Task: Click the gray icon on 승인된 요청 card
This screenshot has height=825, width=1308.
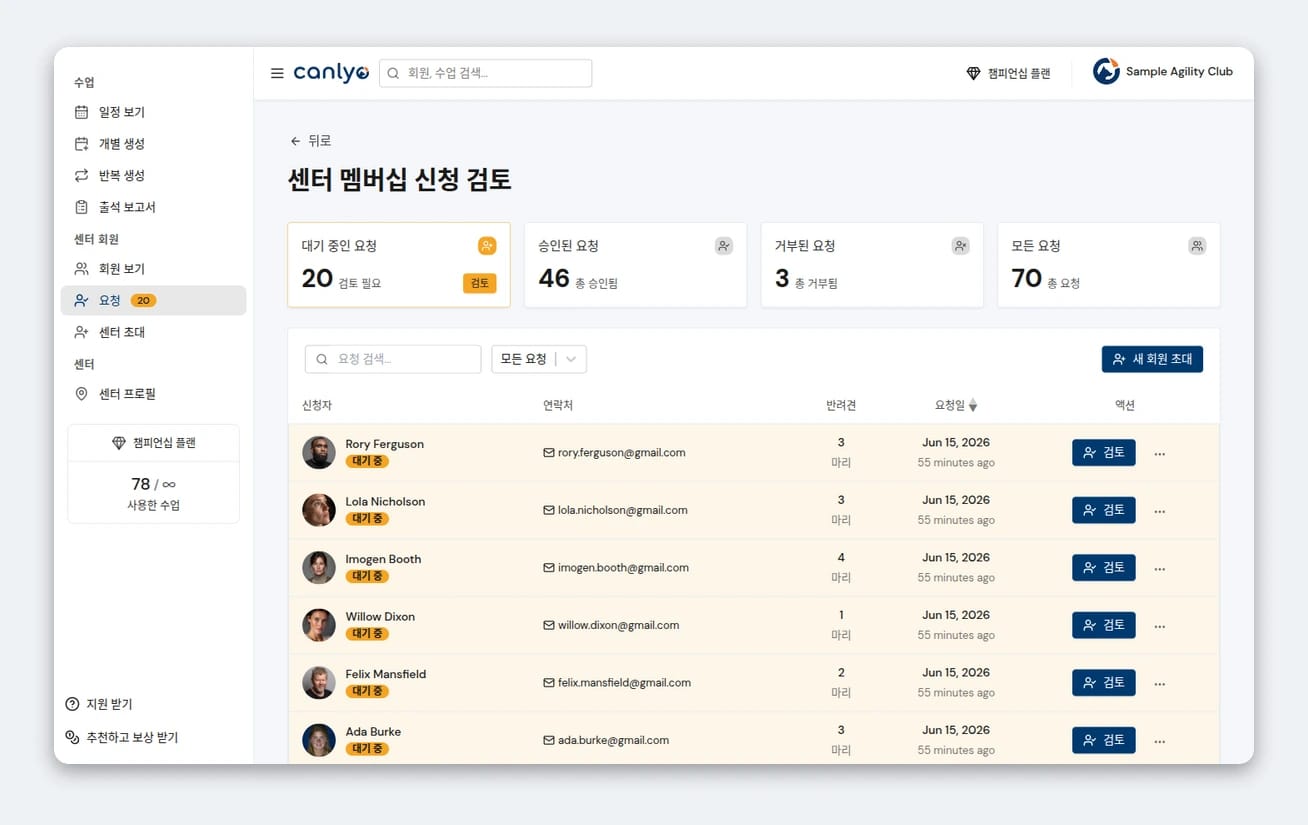Action: 724,245
